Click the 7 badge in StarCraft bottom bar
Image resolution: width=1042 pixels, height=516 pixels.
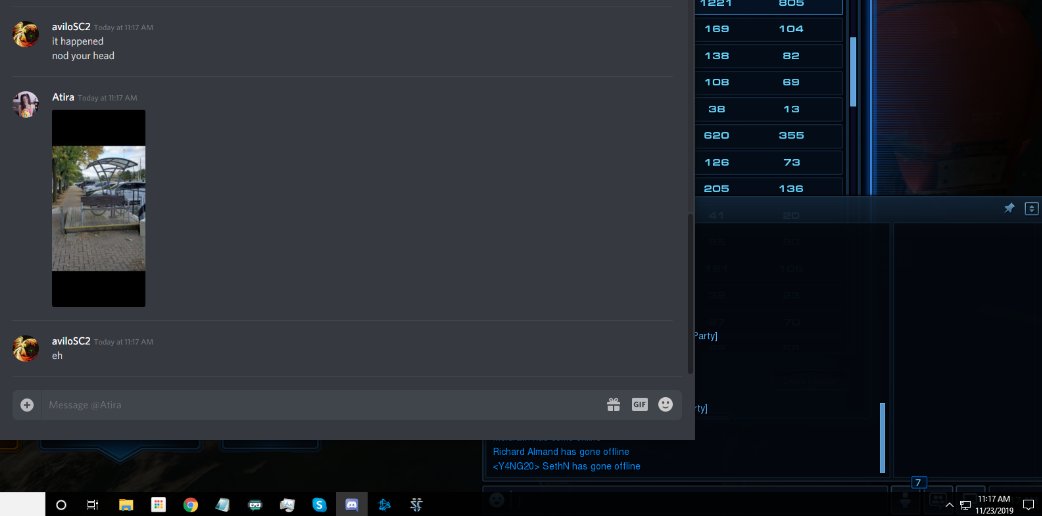tap(918, 483)
